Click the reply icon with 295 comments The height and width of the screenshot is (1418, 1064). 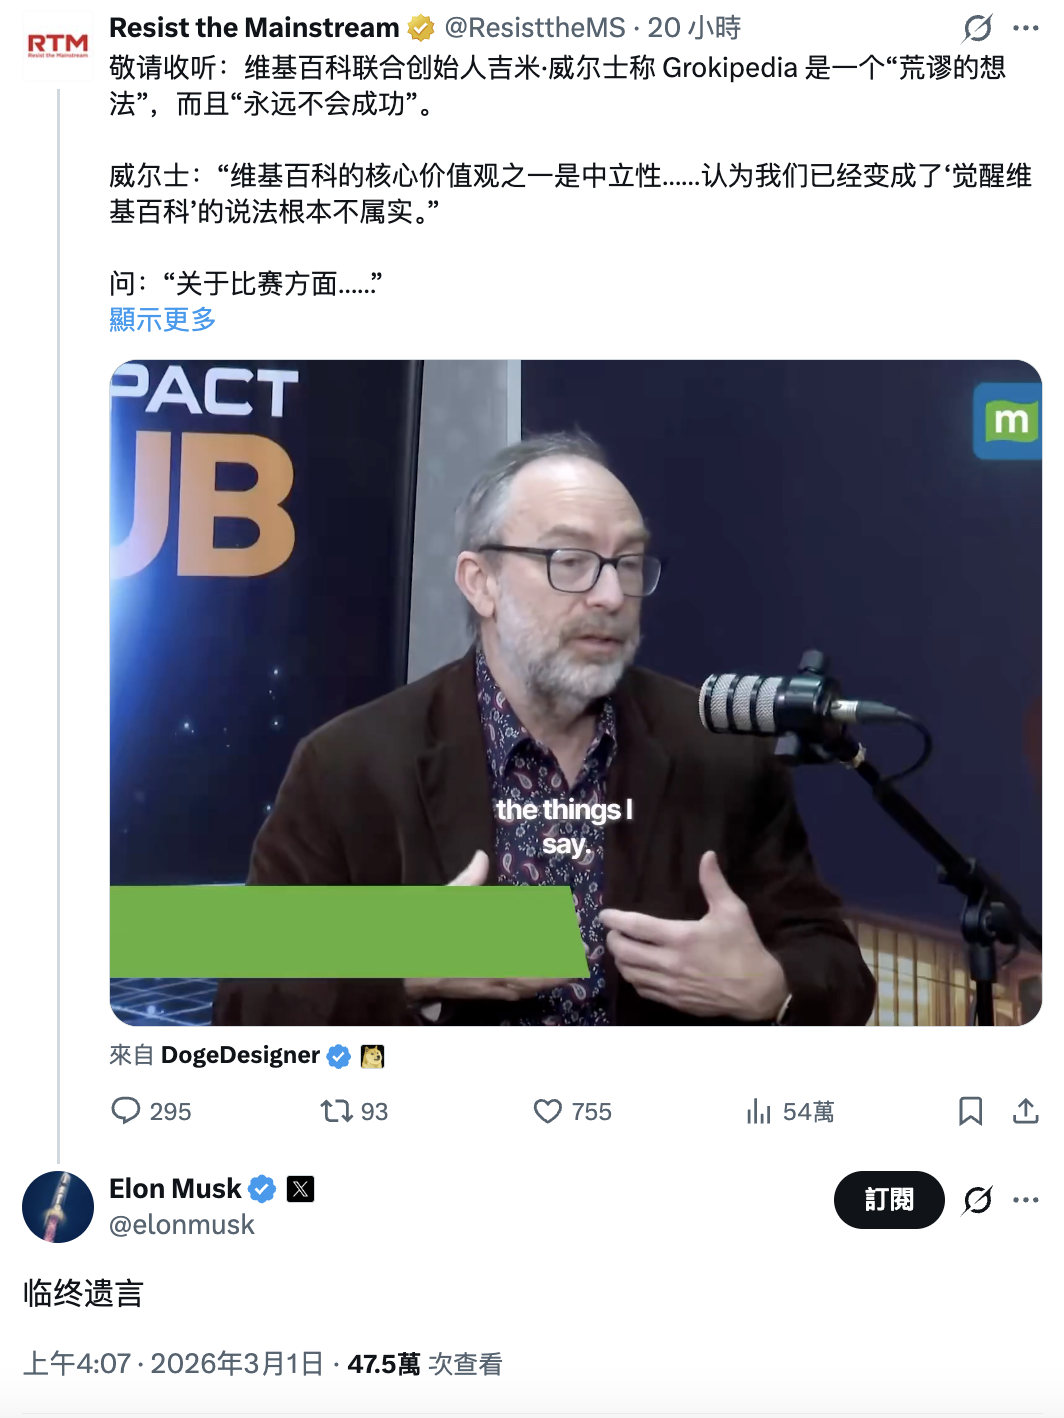click(x=126, y=1111)
